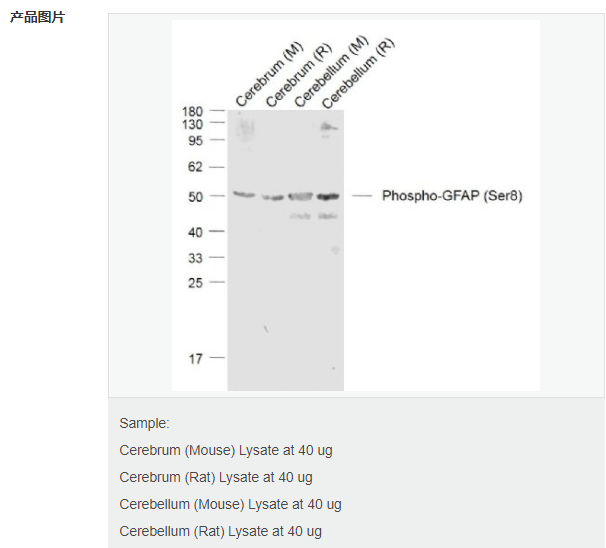
Task: Click the 62 molecular weight marker
Action: pos(195,167)
